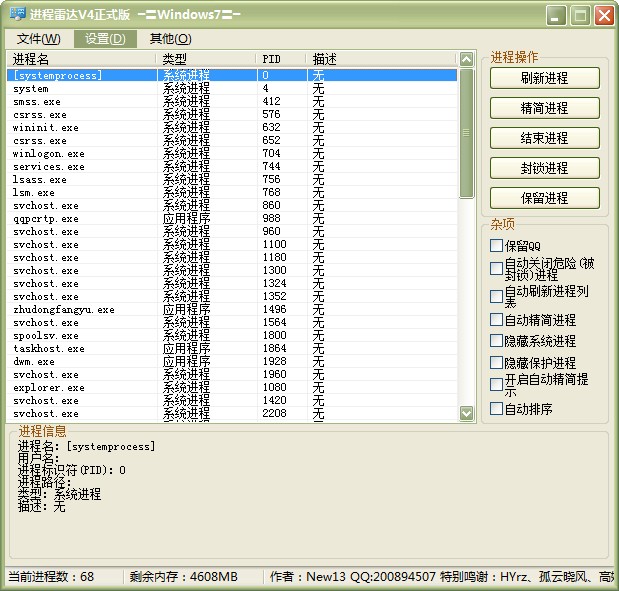Click the 刷新进程 button
This screenshot has height=591, width=619.
tap(545, 78)
